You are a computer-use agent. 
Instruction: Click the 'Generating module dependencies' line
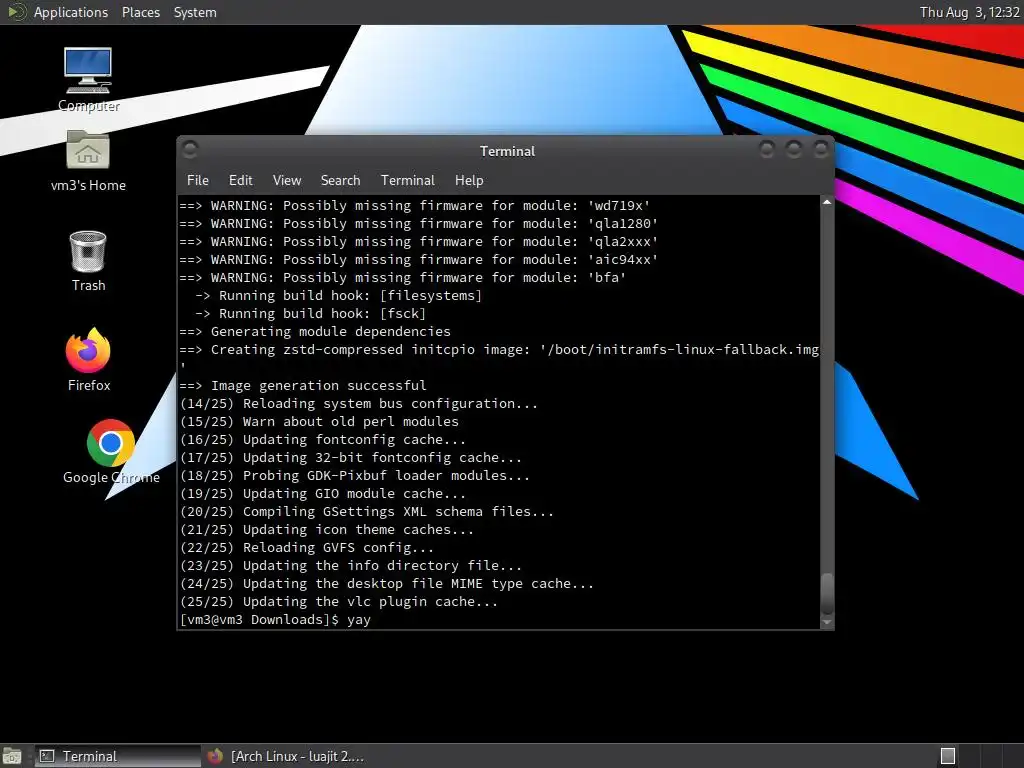point(315,331)
